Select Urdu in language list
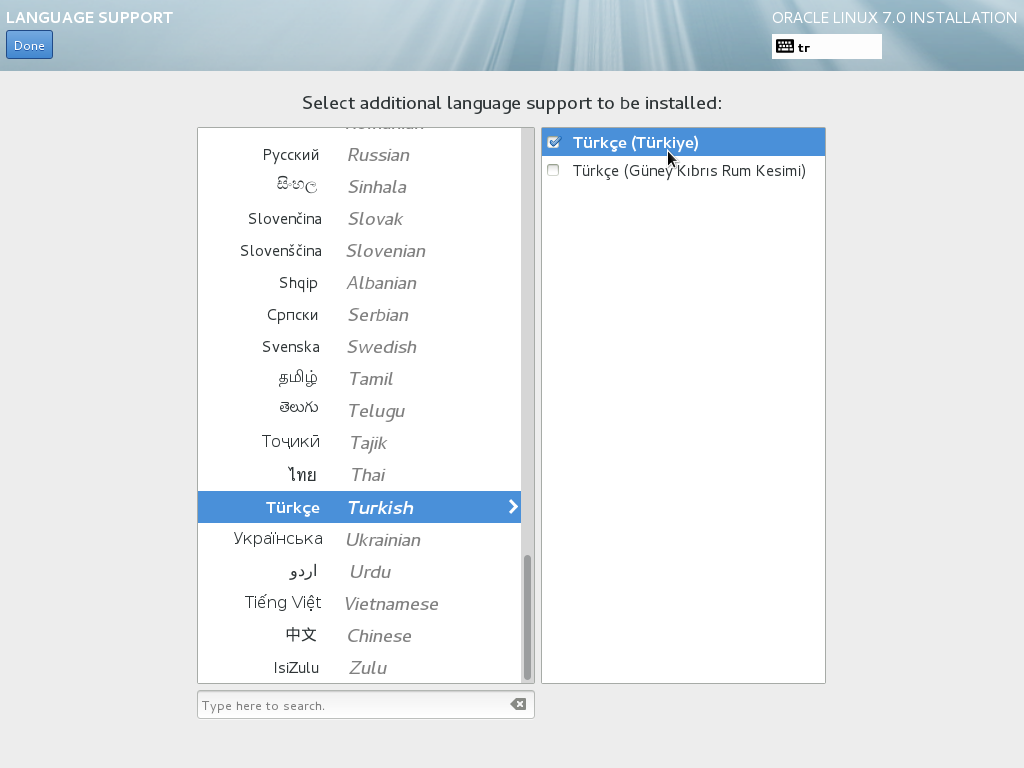 coord(359,572)
